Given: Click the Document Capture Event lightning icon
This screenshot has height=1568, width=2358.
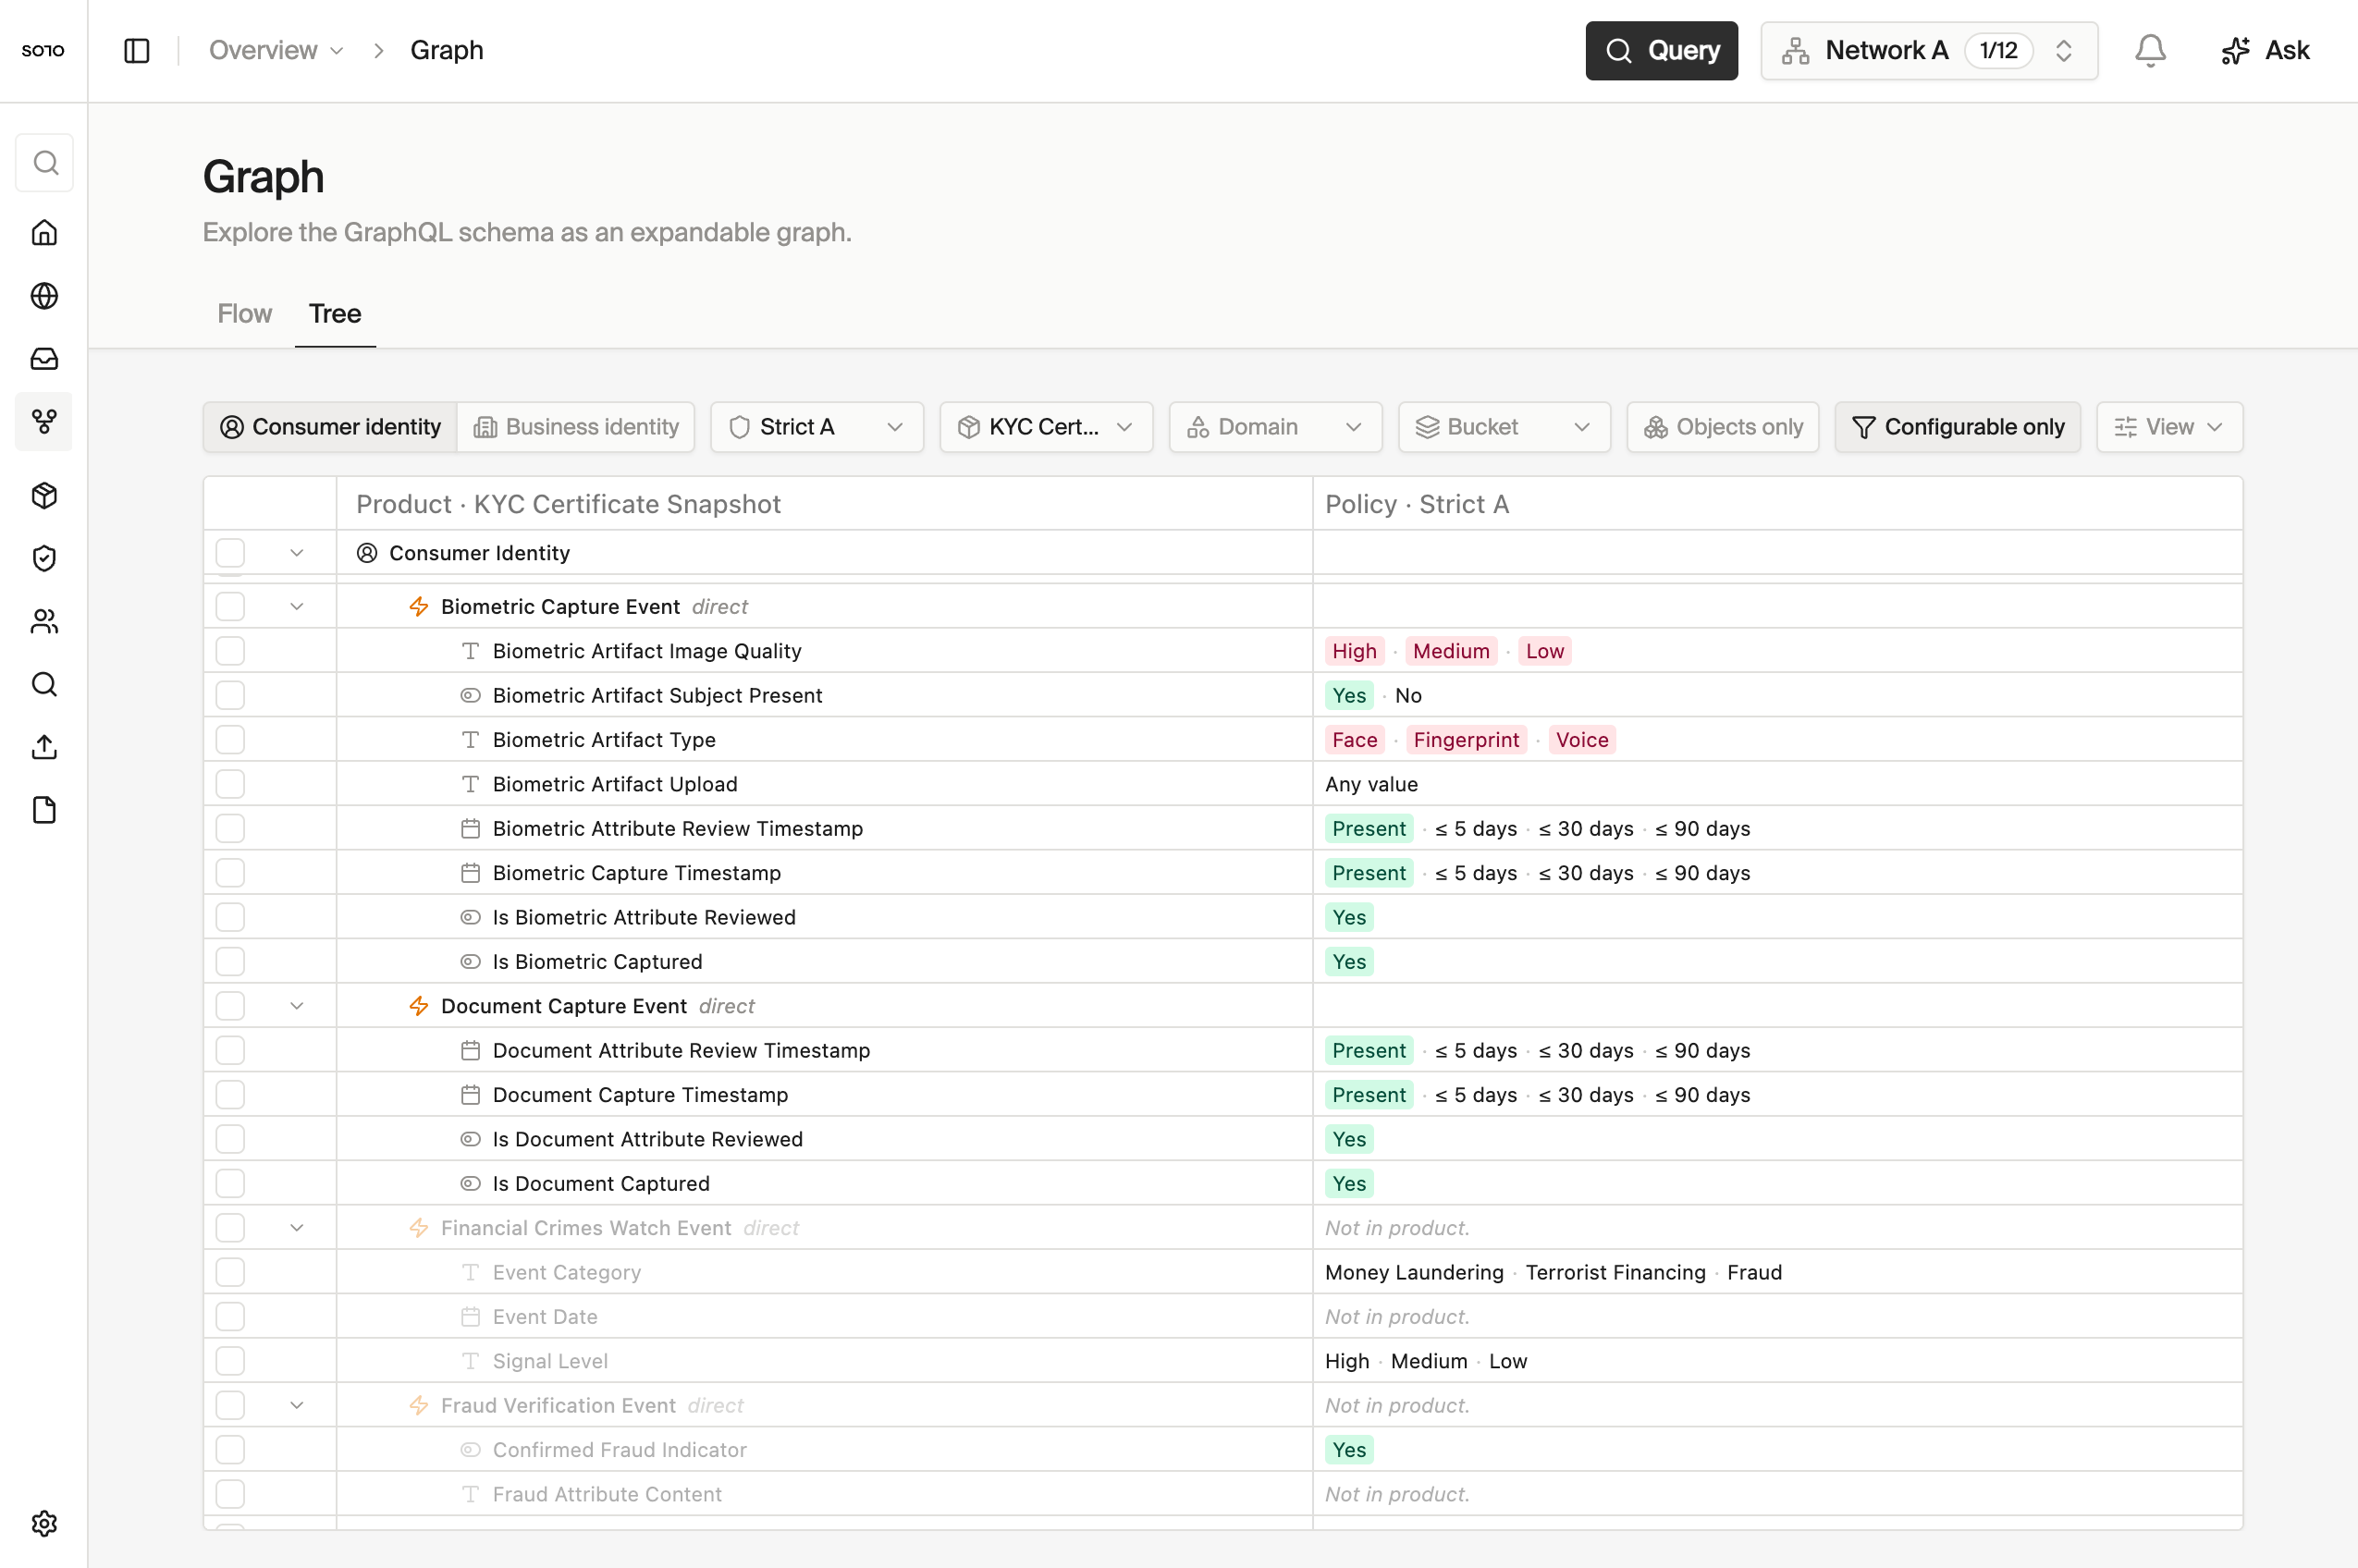Looking at the screenshot, I should 419,1006.
